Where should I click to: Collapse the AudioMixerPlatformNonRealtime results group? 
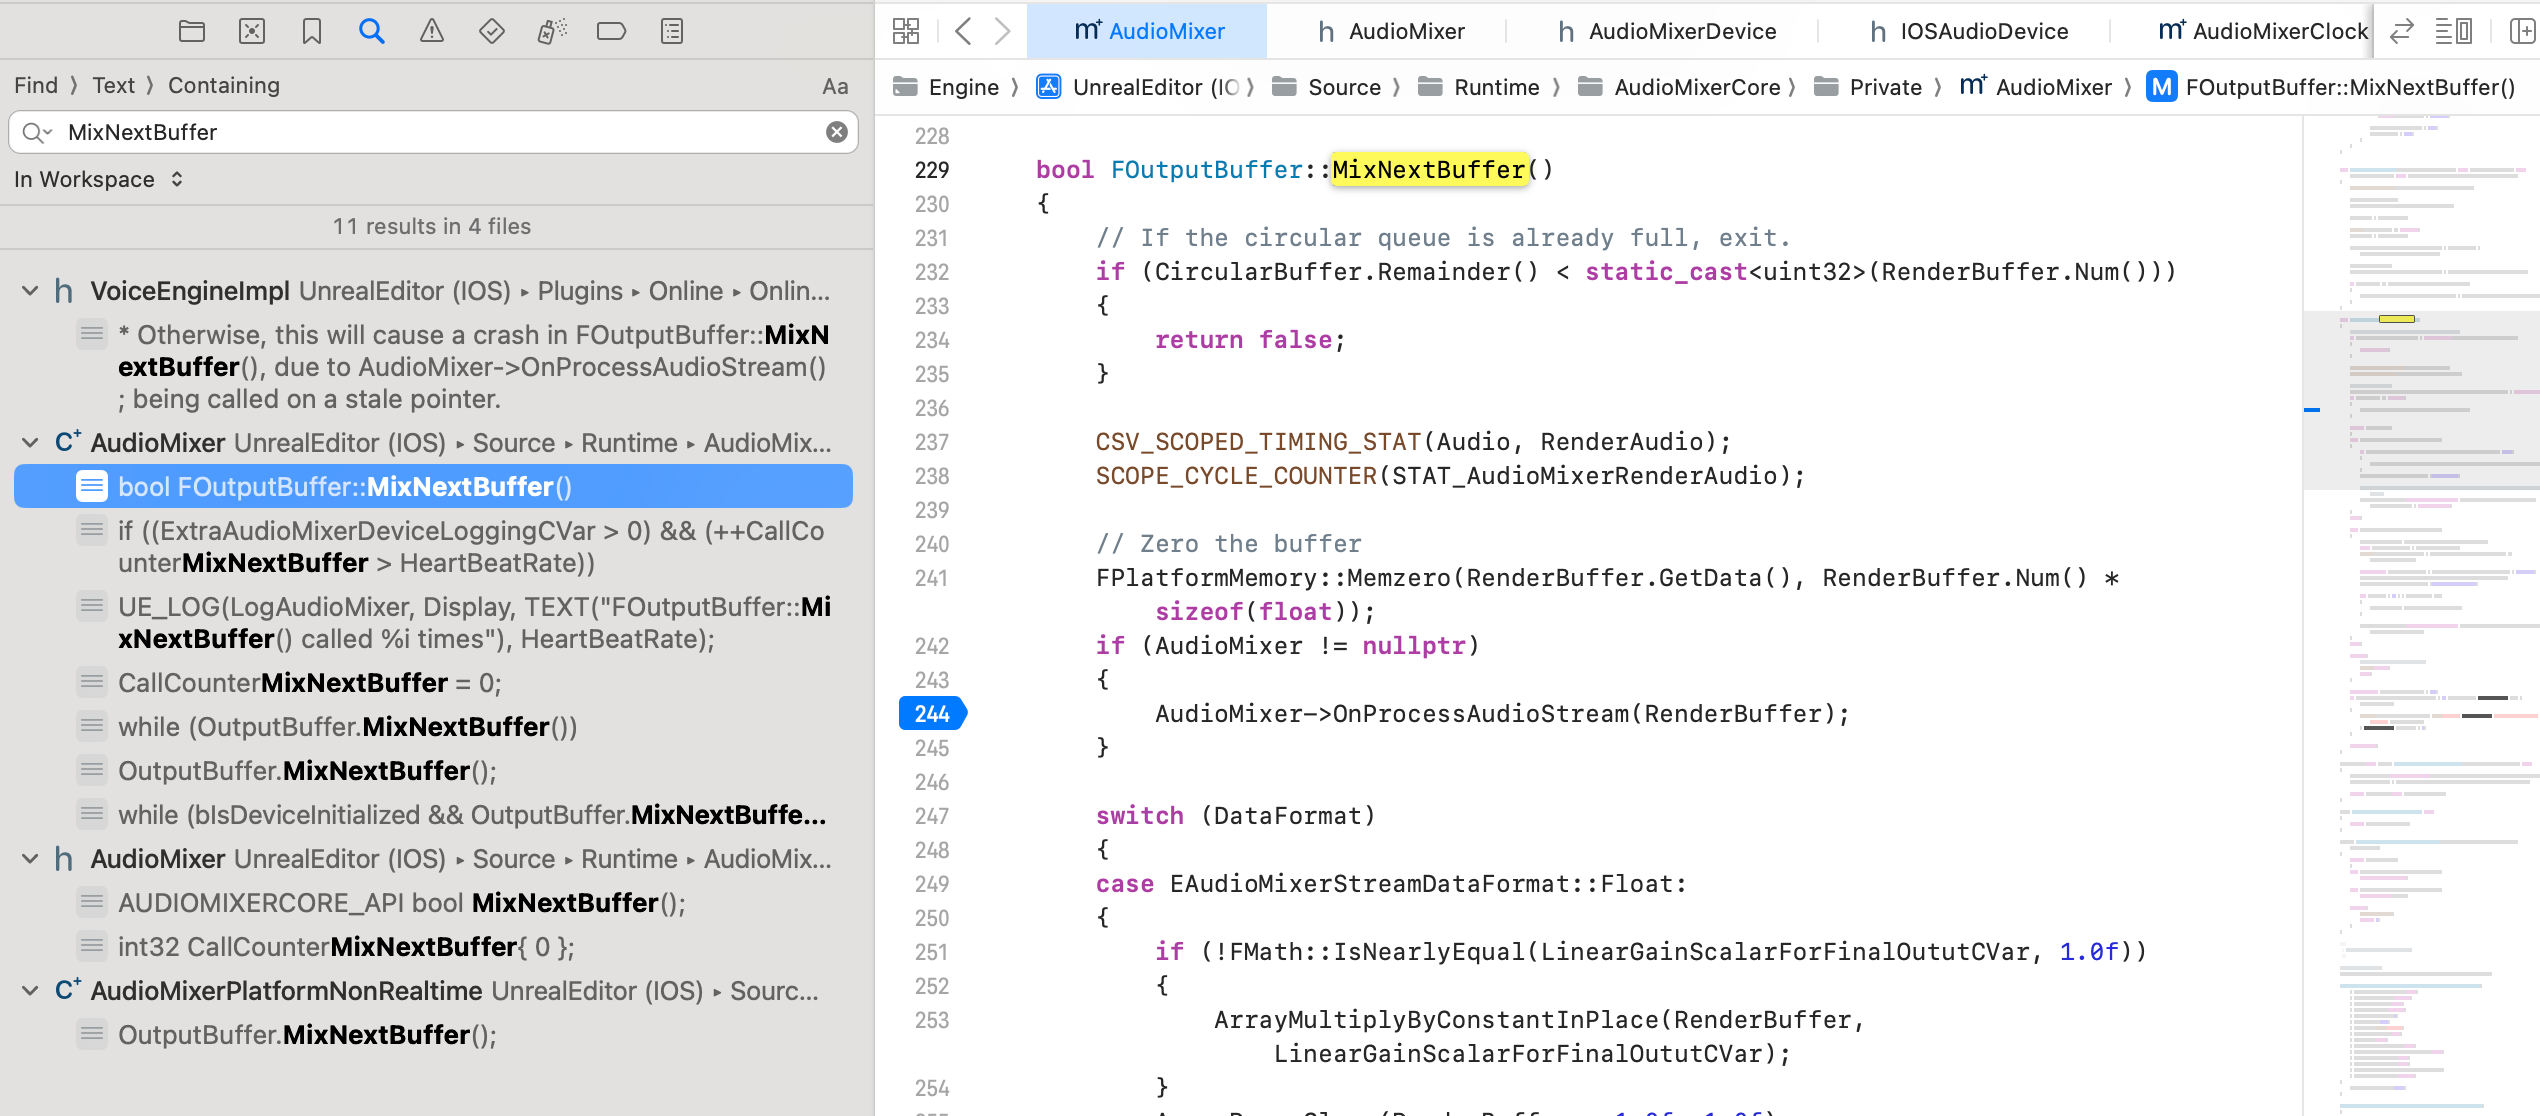30,991
